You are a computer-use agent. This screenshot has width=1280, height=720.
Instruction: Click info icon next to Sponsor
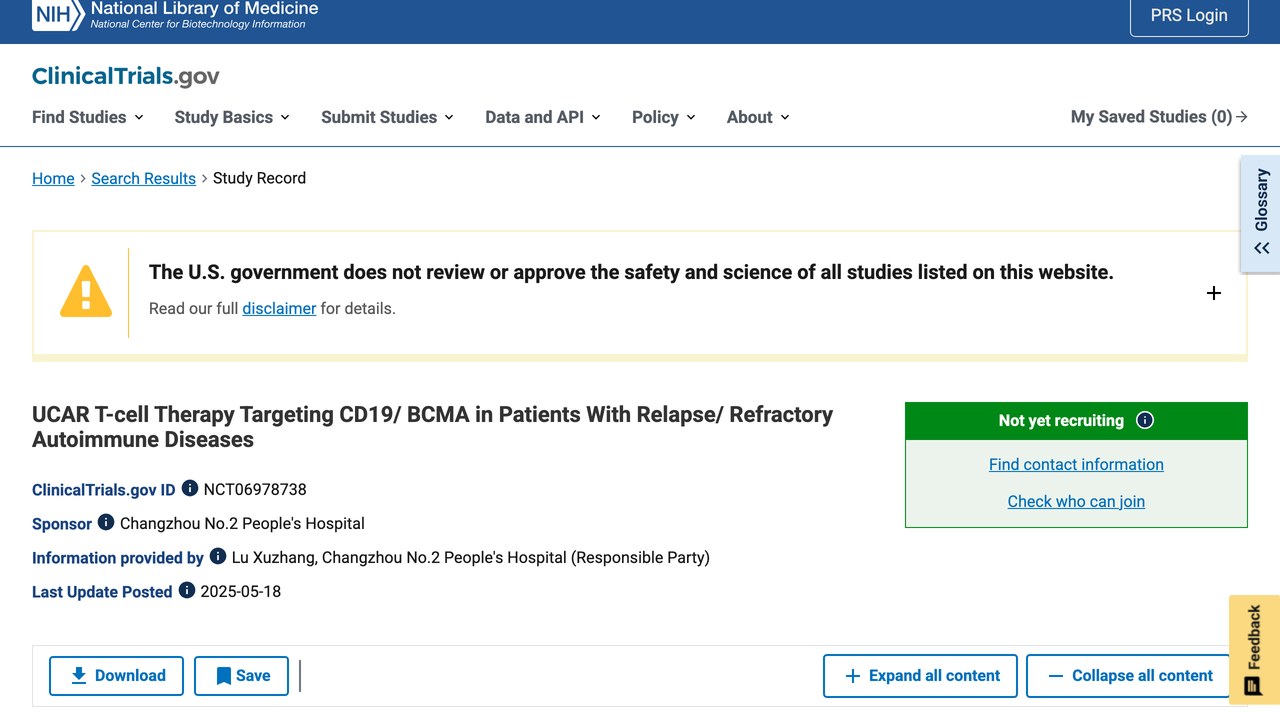(x=106, y=523)
